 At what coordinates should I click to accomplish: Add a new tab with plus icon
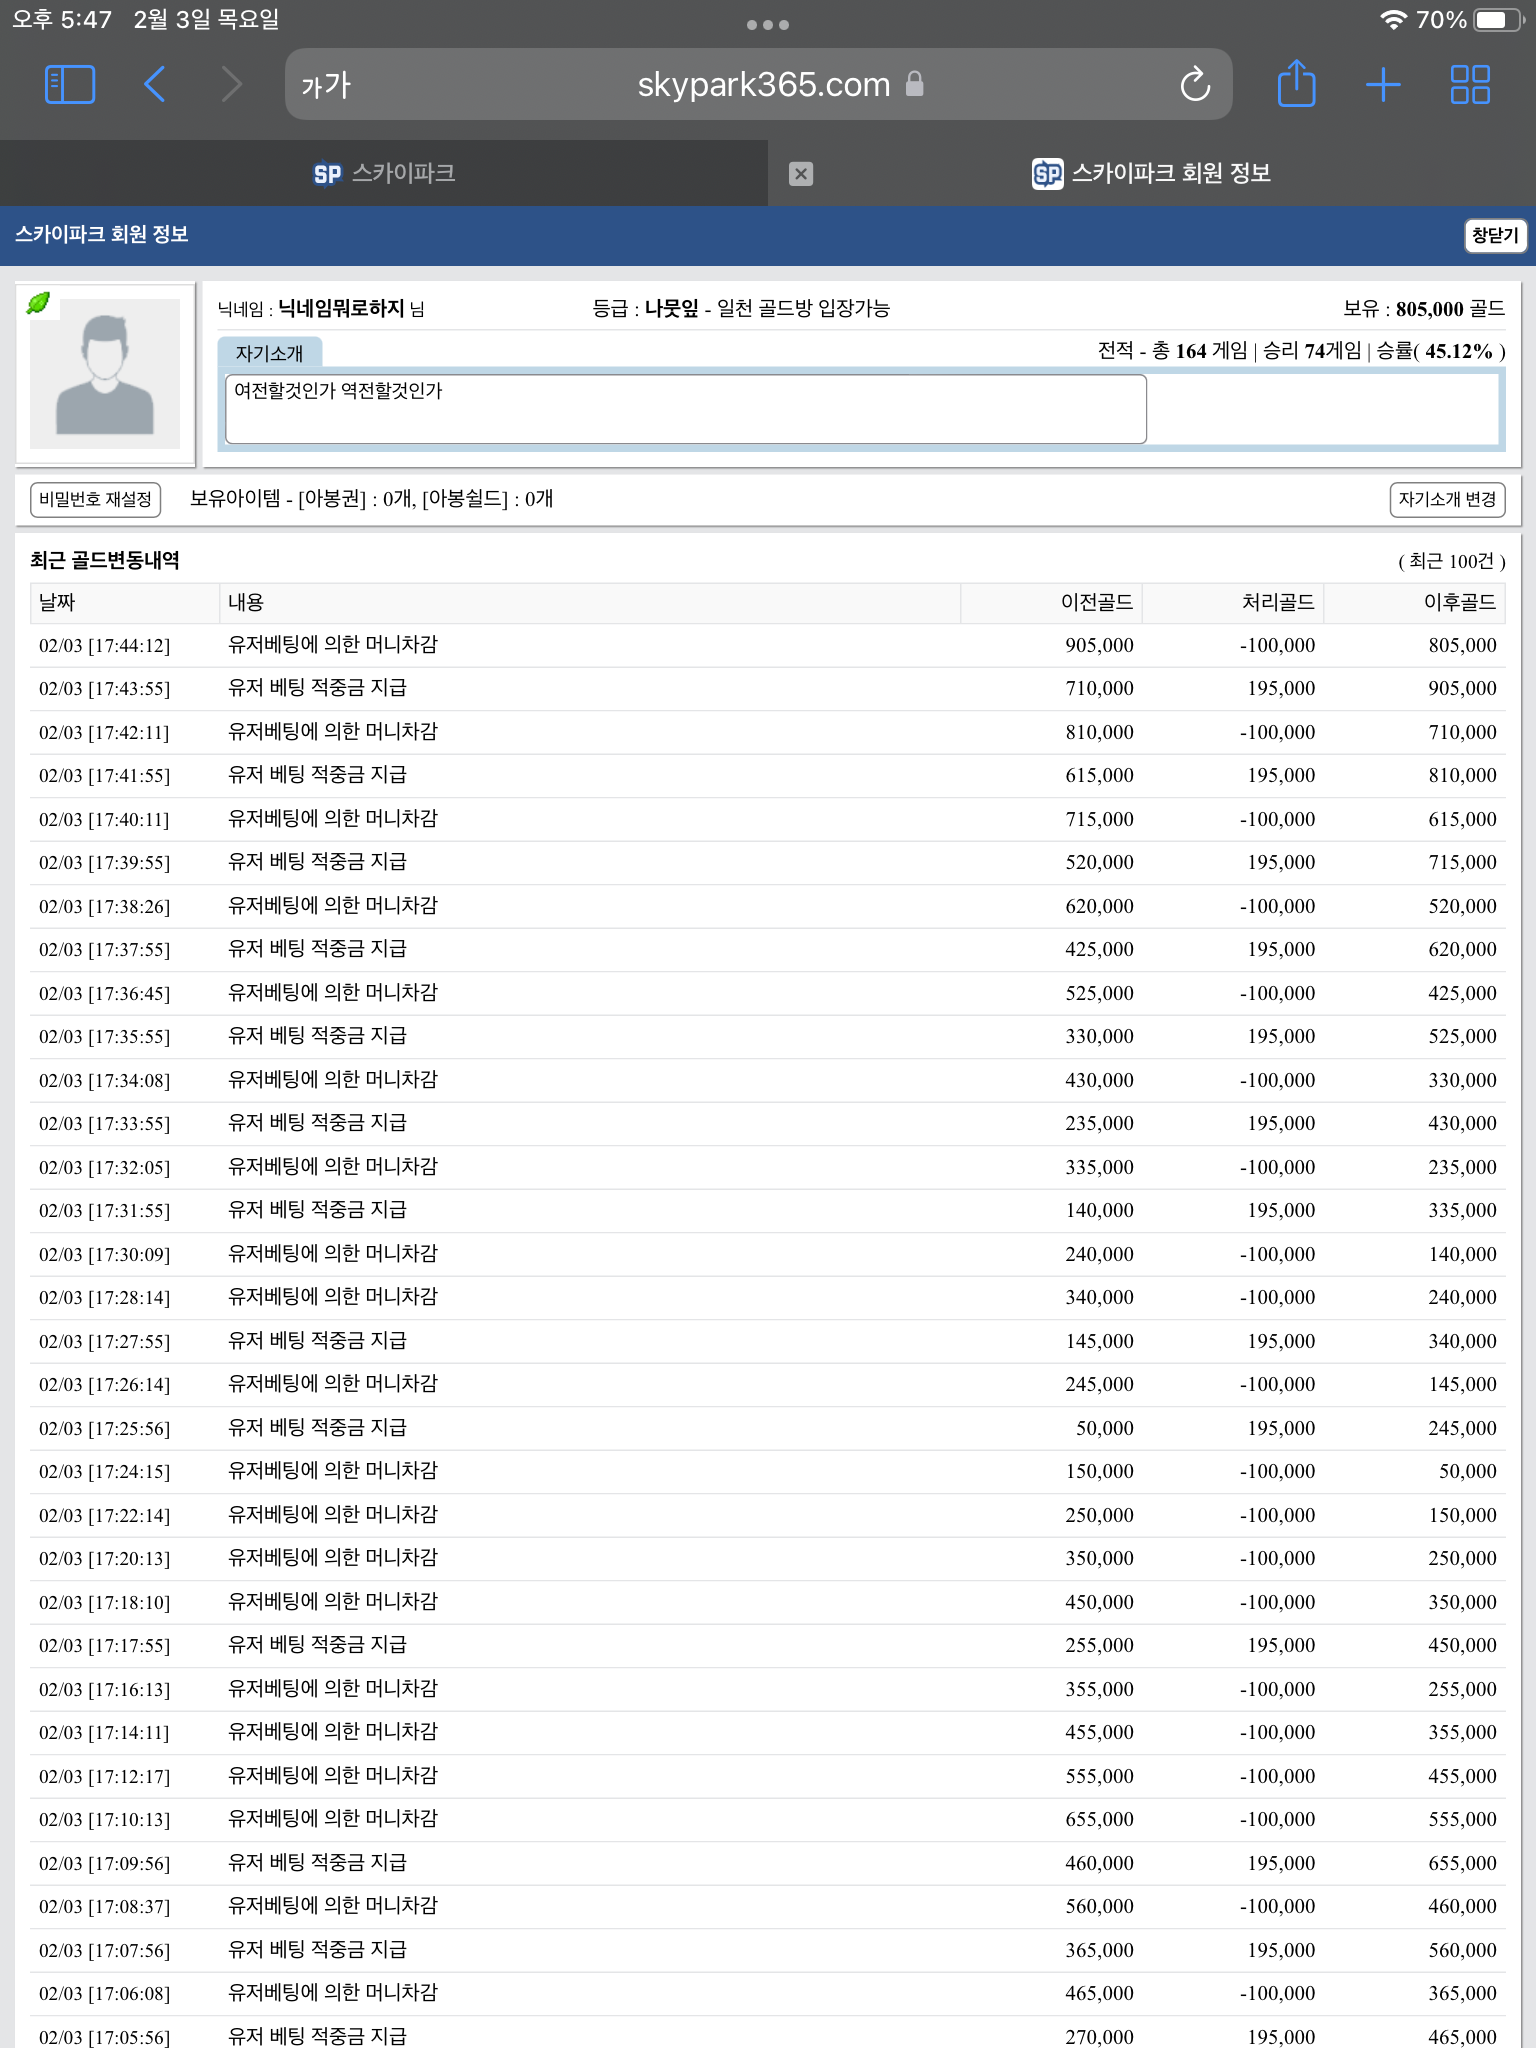tap(1383, 85)
